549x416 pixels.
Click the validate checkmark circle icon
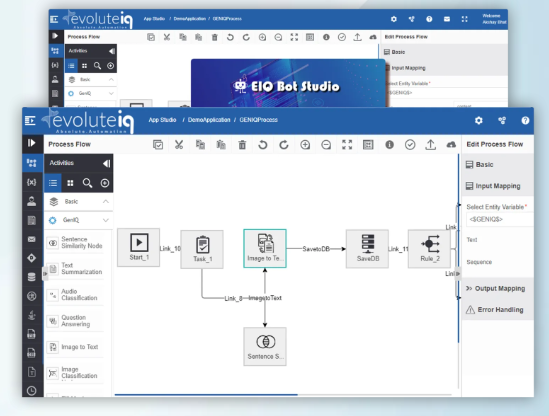point(410,144)
